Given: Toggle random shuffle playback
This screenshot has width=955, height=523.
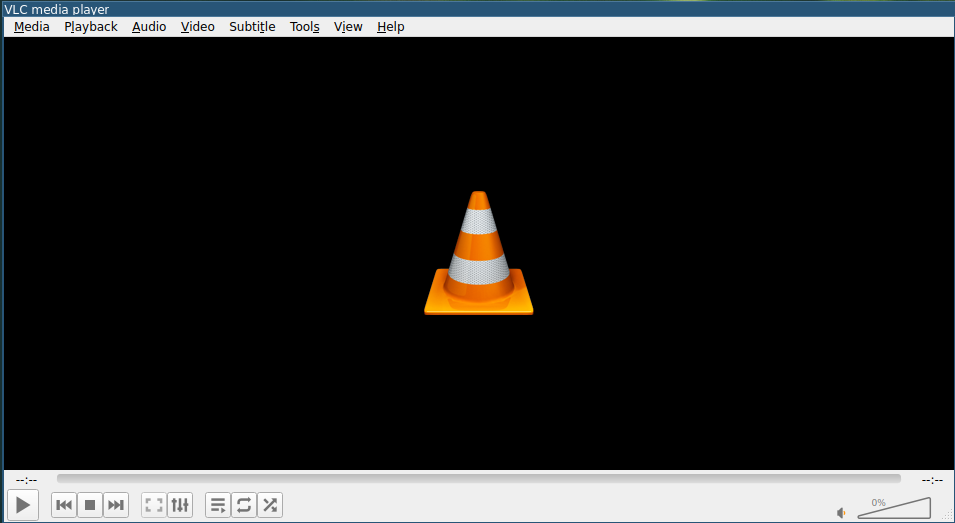Looking at the screenshot, I should pos(270,505).
